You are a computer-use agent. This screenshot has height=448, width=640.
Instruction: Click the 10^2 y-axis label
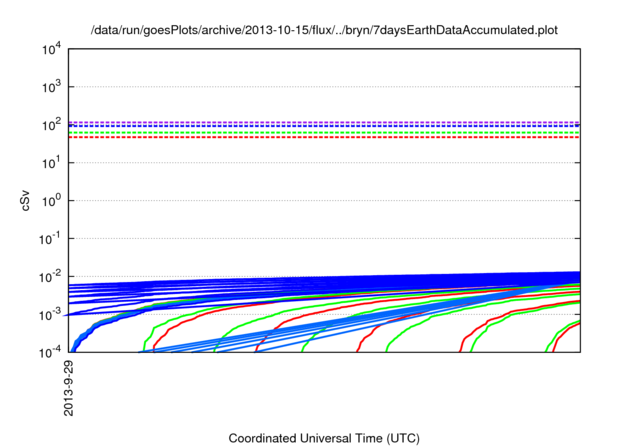(x=51, y=125)
